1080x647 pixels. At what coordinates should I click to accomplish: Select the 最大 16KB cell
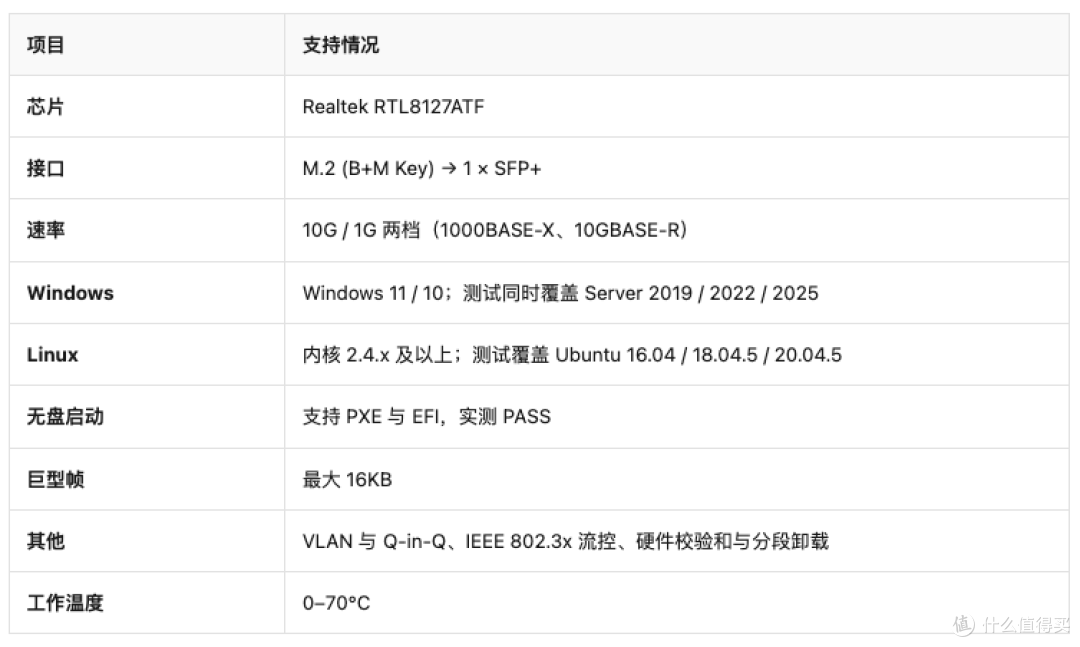[677, 480]
